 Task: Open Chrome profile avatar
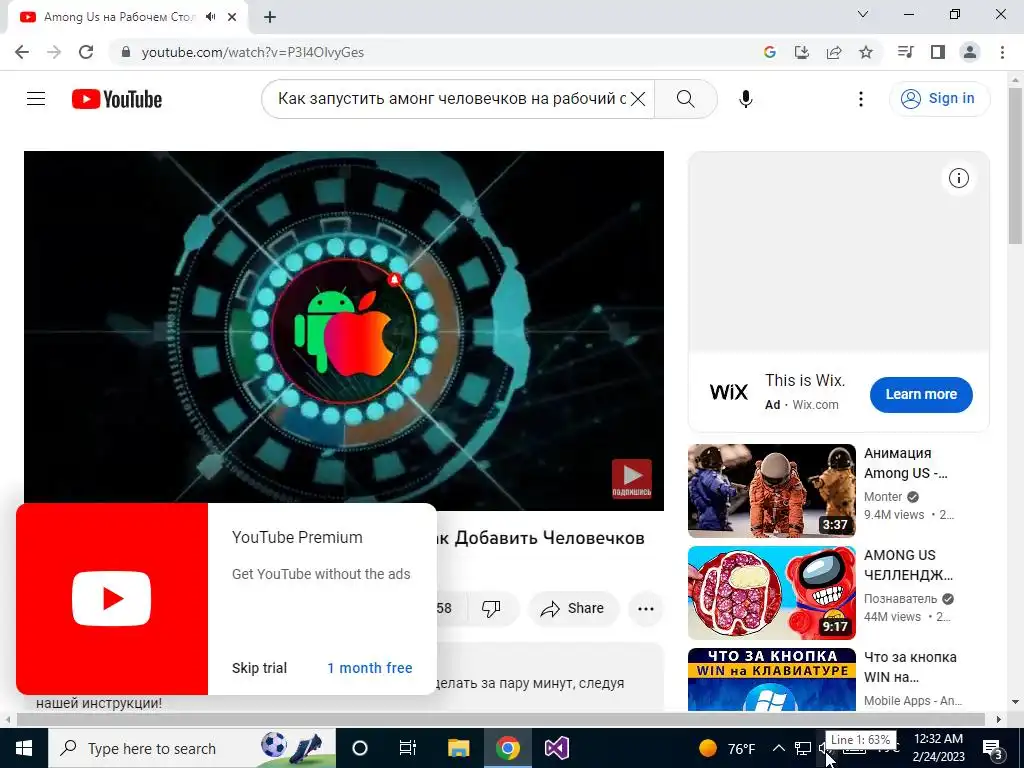pyautogui.click(x=970, y=52)
